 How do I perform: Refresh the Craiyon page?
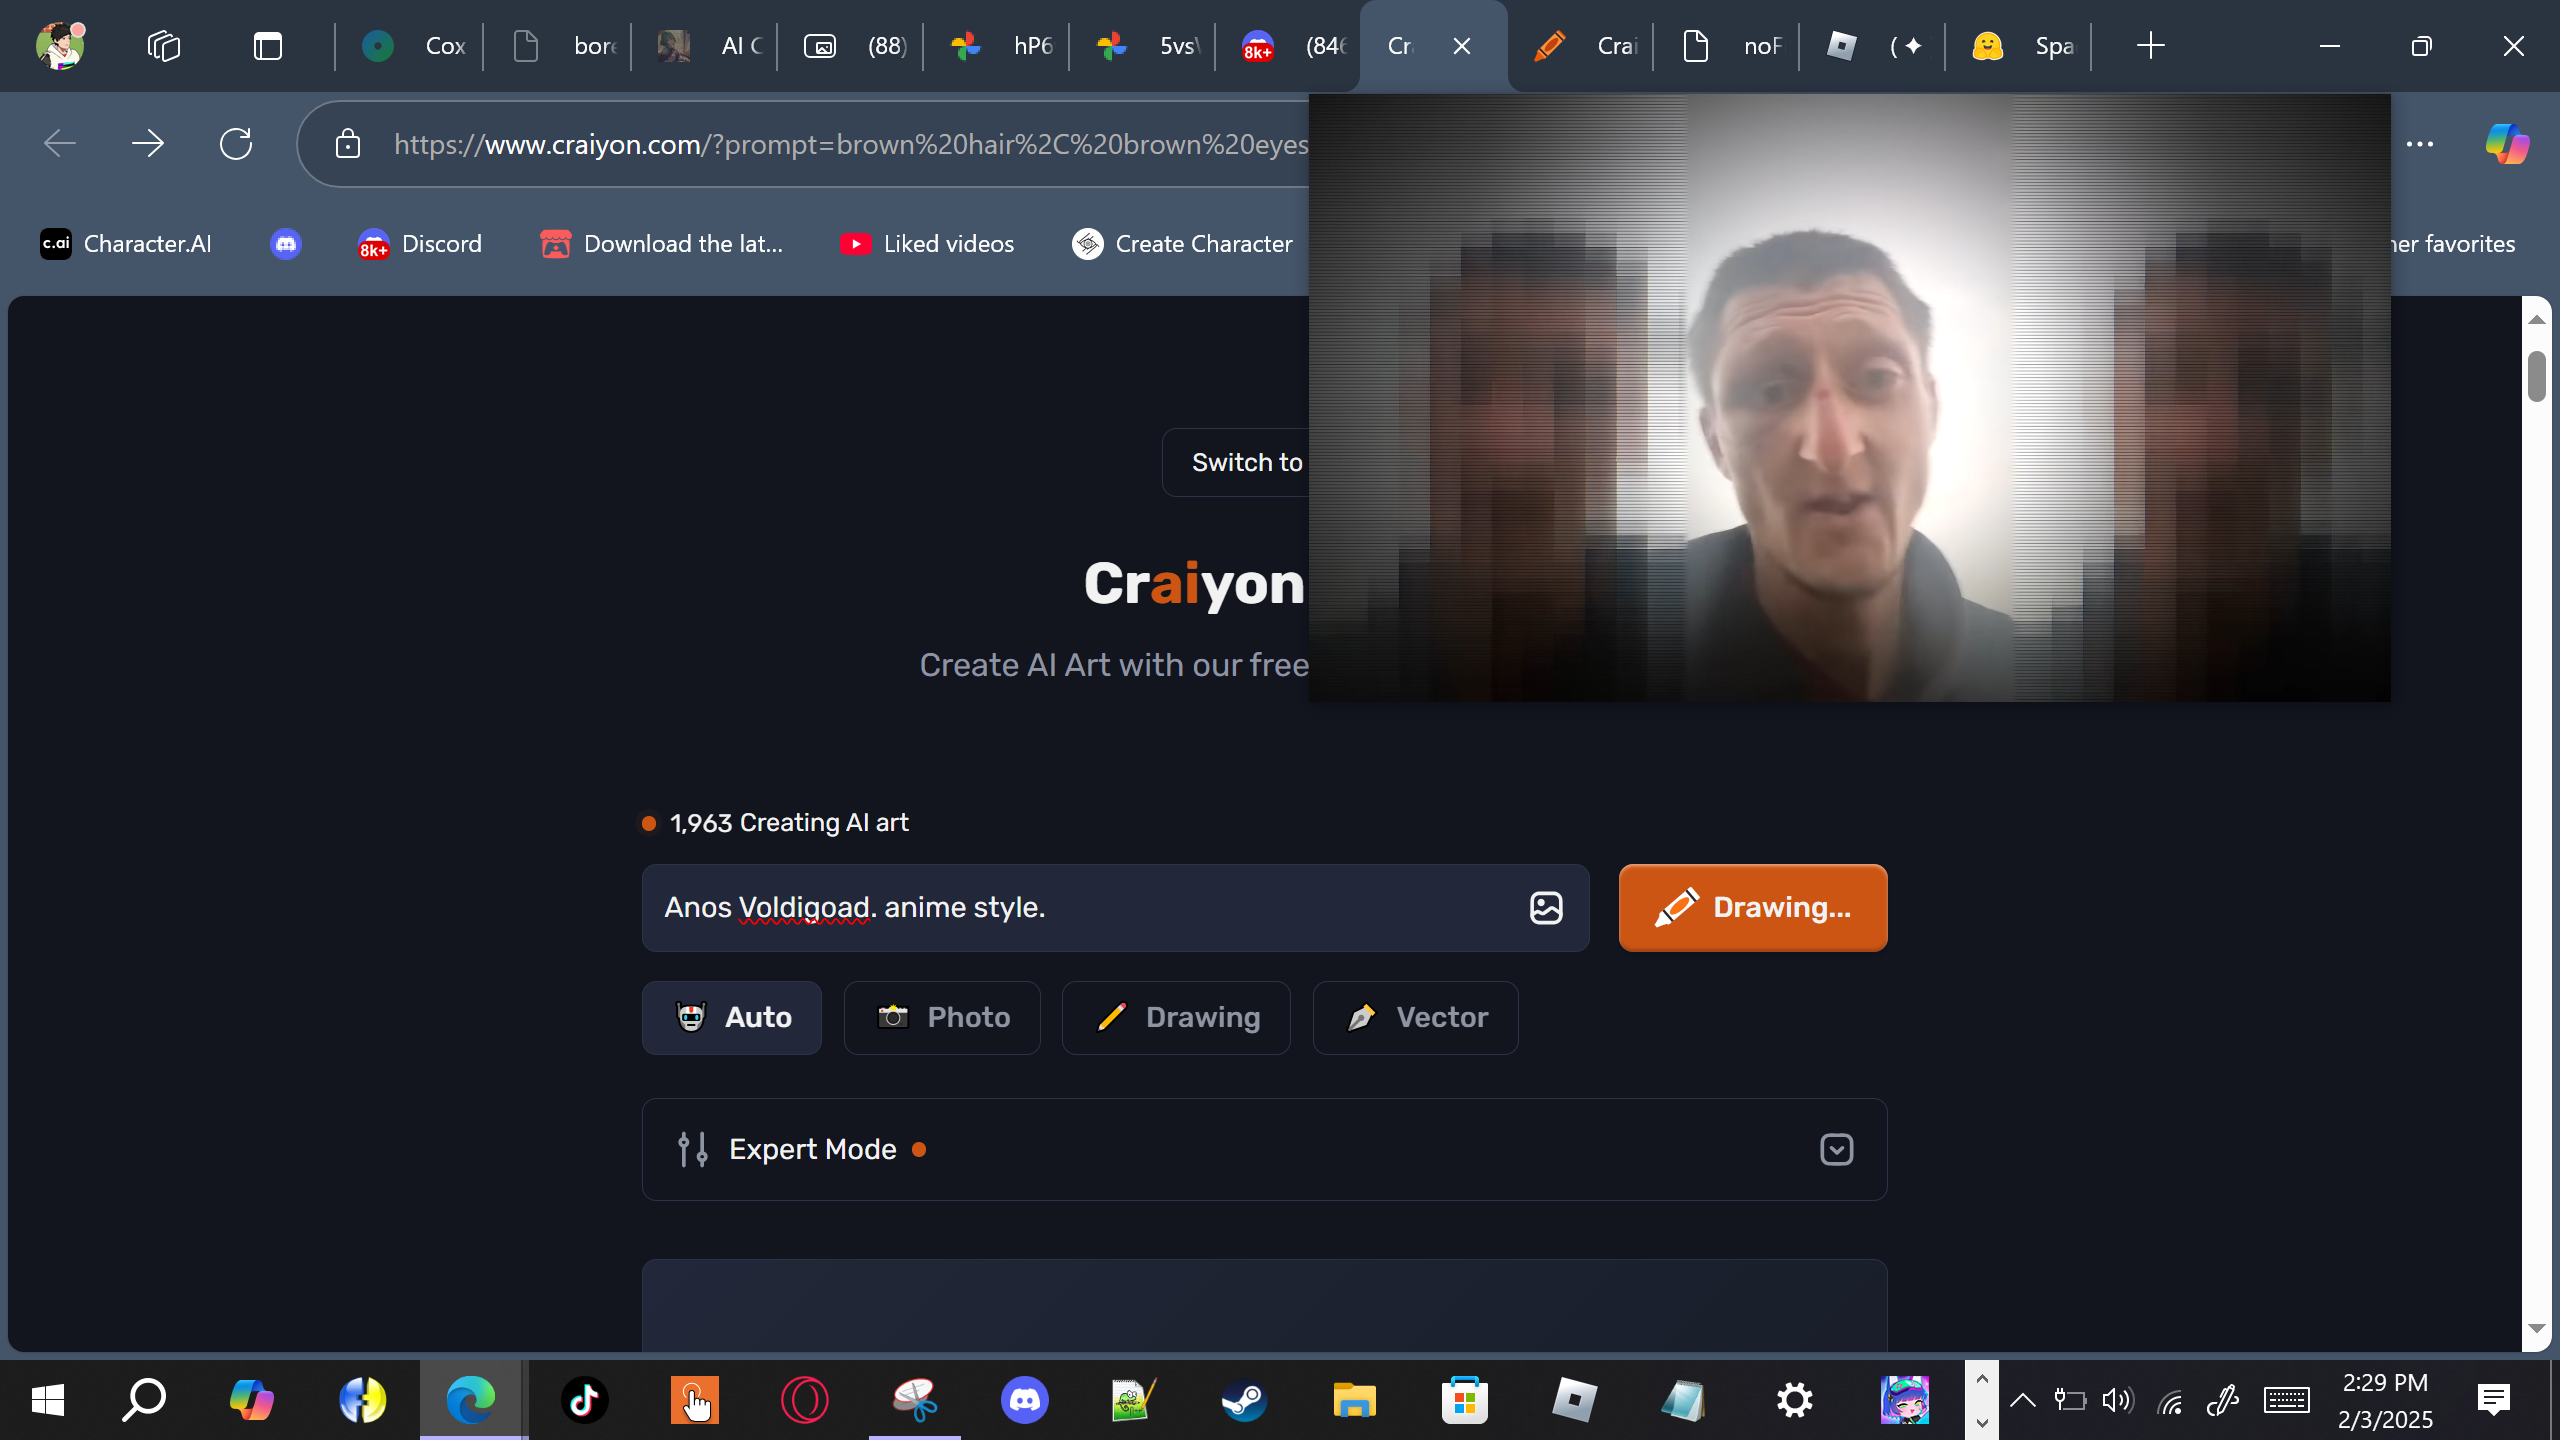[x=236, y=144]
